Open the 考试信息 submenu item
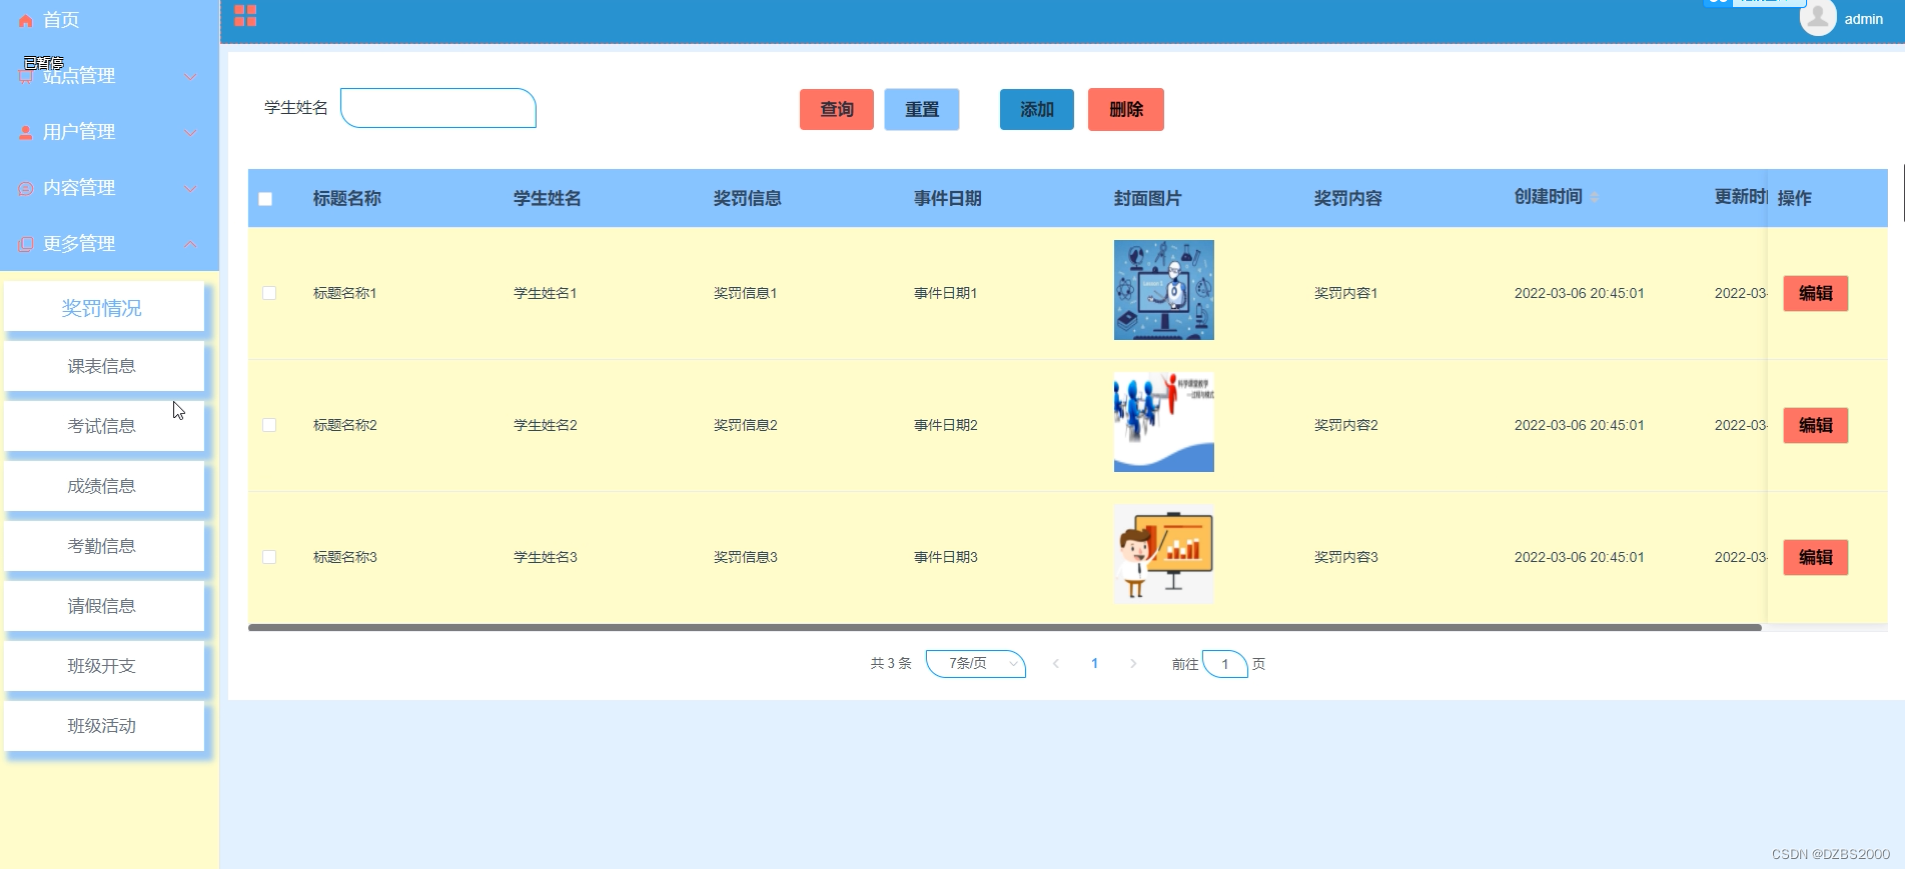Image resolution: width=1905 pixels, height=869 pixels. coord(104,426)
